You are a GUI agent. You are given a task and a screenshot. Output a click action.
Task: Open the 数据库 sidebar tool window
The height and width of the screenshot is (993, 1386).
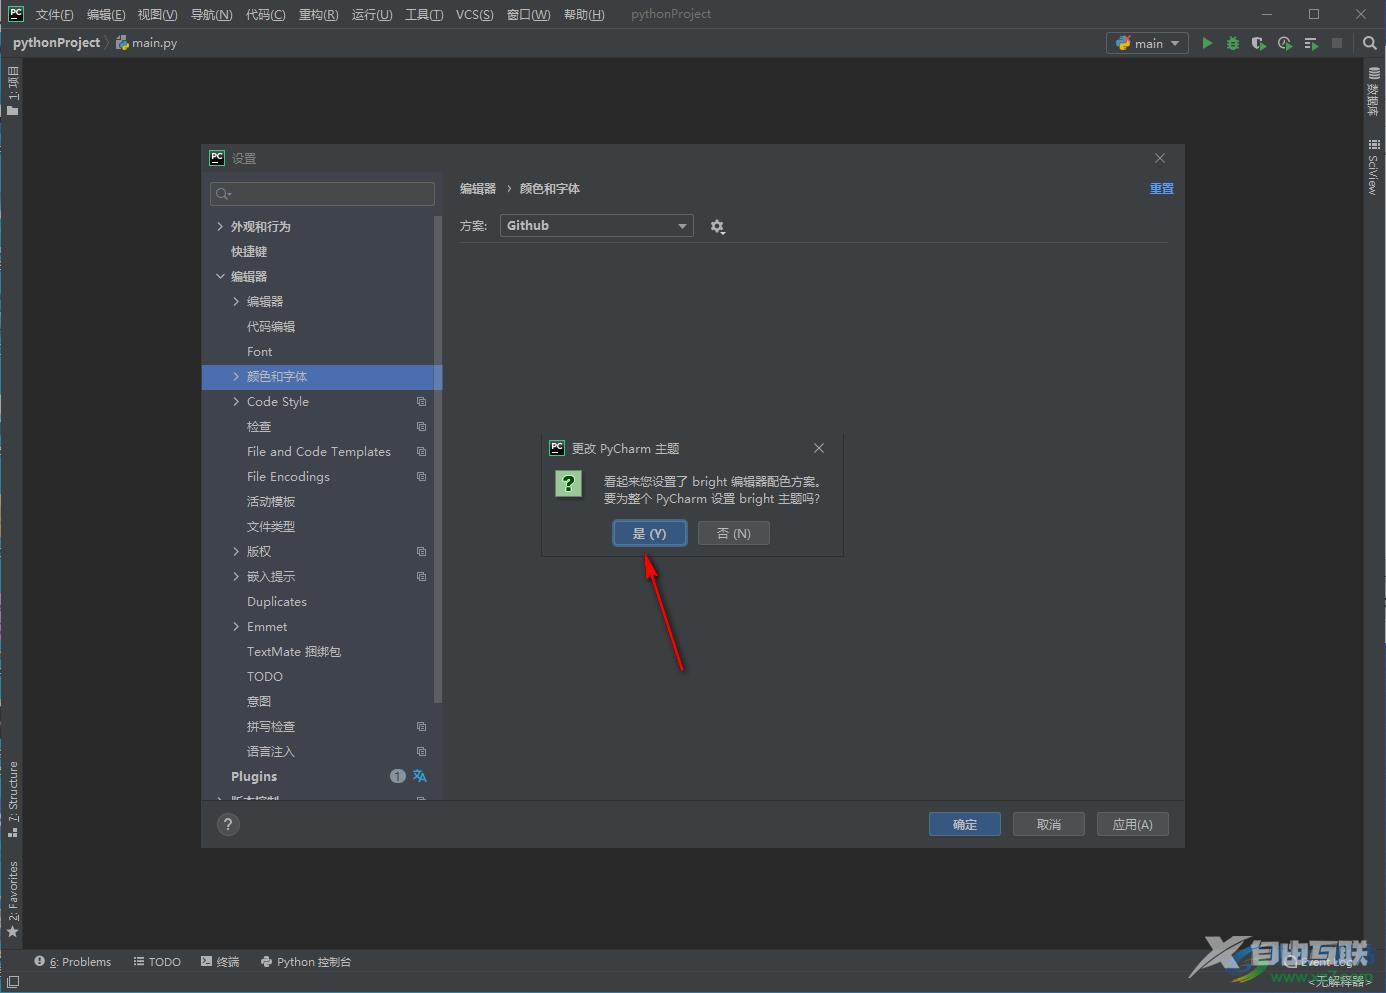(1374, 92)
